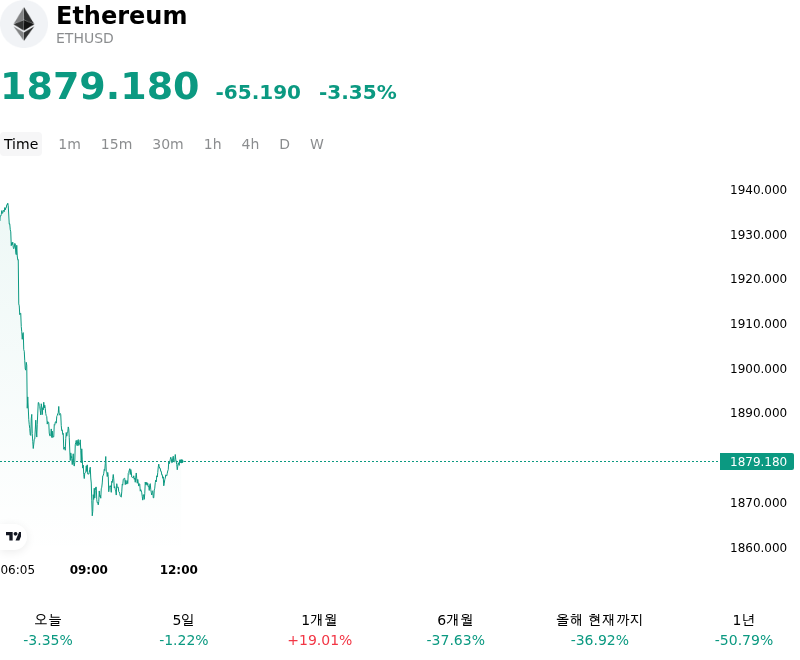This screenshot has height=660, width=800.
Task: Select the 1년 performance range
Action: click(x=744, y=630)
